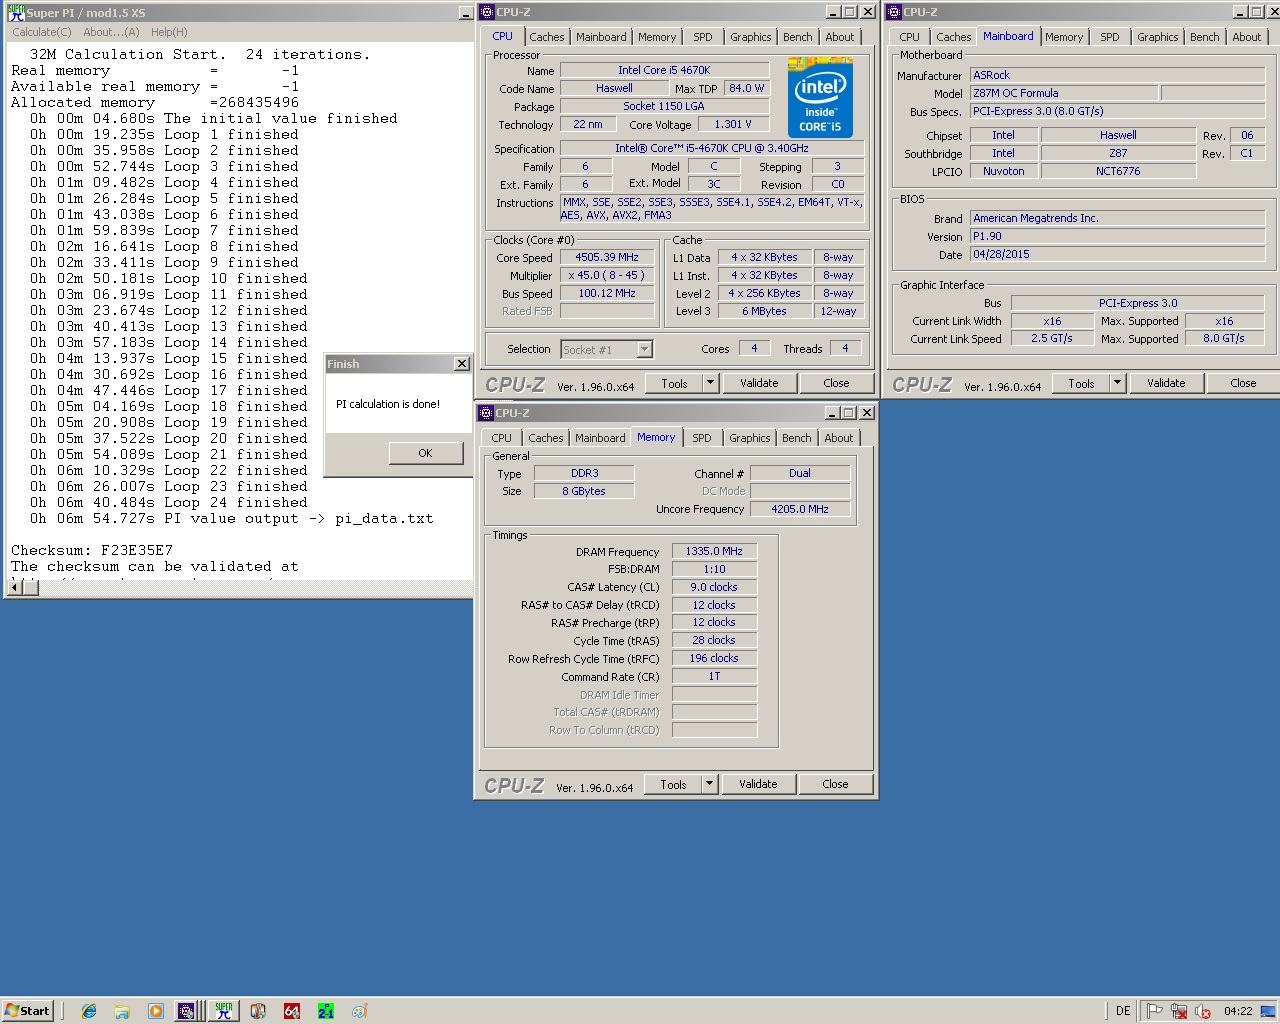Open Graphics tab in CPU window

[x=750, y=37]
